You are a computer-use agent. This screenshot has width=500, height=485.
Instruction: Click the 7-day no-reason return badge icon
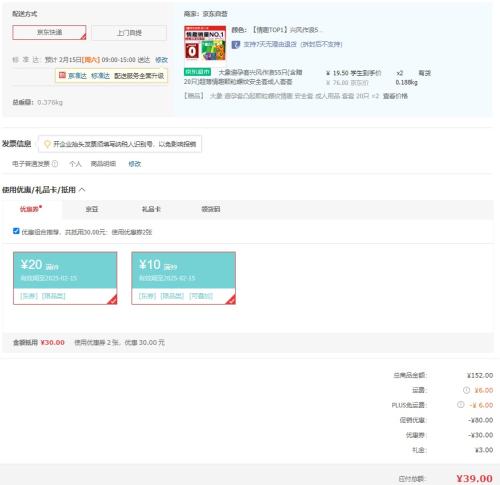click(236, 44)
